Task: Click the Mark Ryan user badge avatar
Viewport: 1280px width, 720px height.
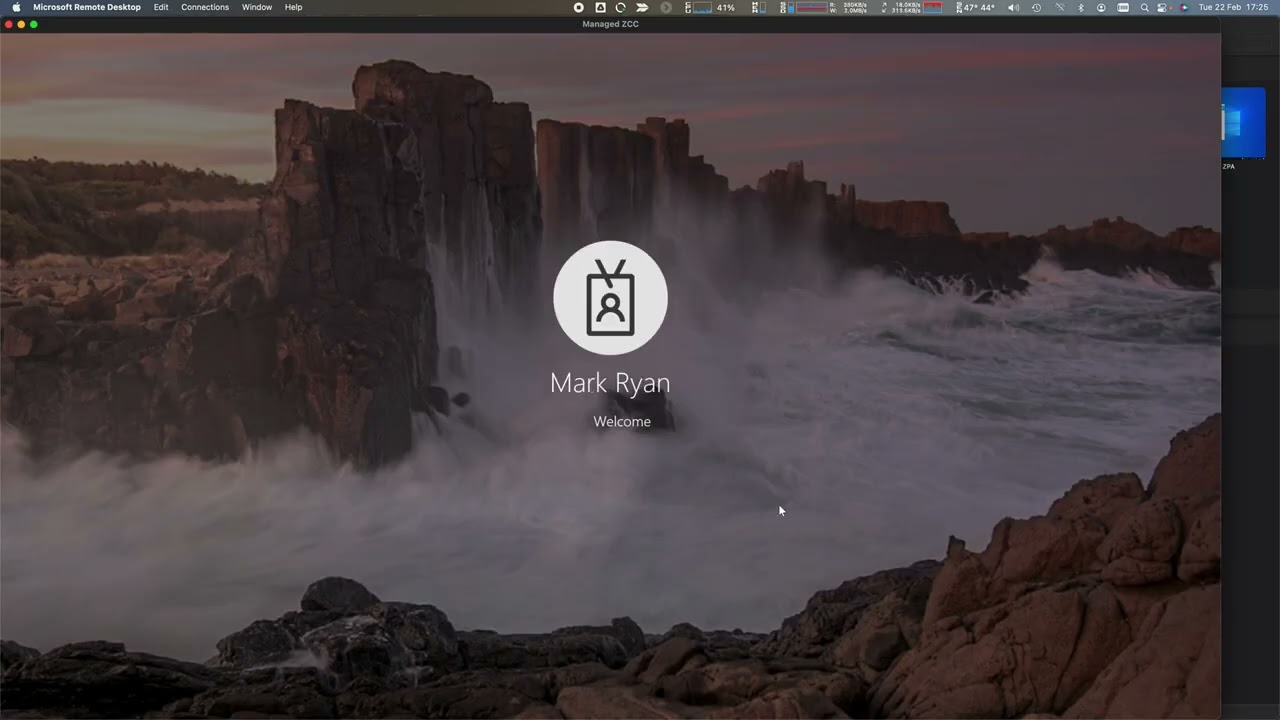Action: pyautogui.click(x=610, y=298)
